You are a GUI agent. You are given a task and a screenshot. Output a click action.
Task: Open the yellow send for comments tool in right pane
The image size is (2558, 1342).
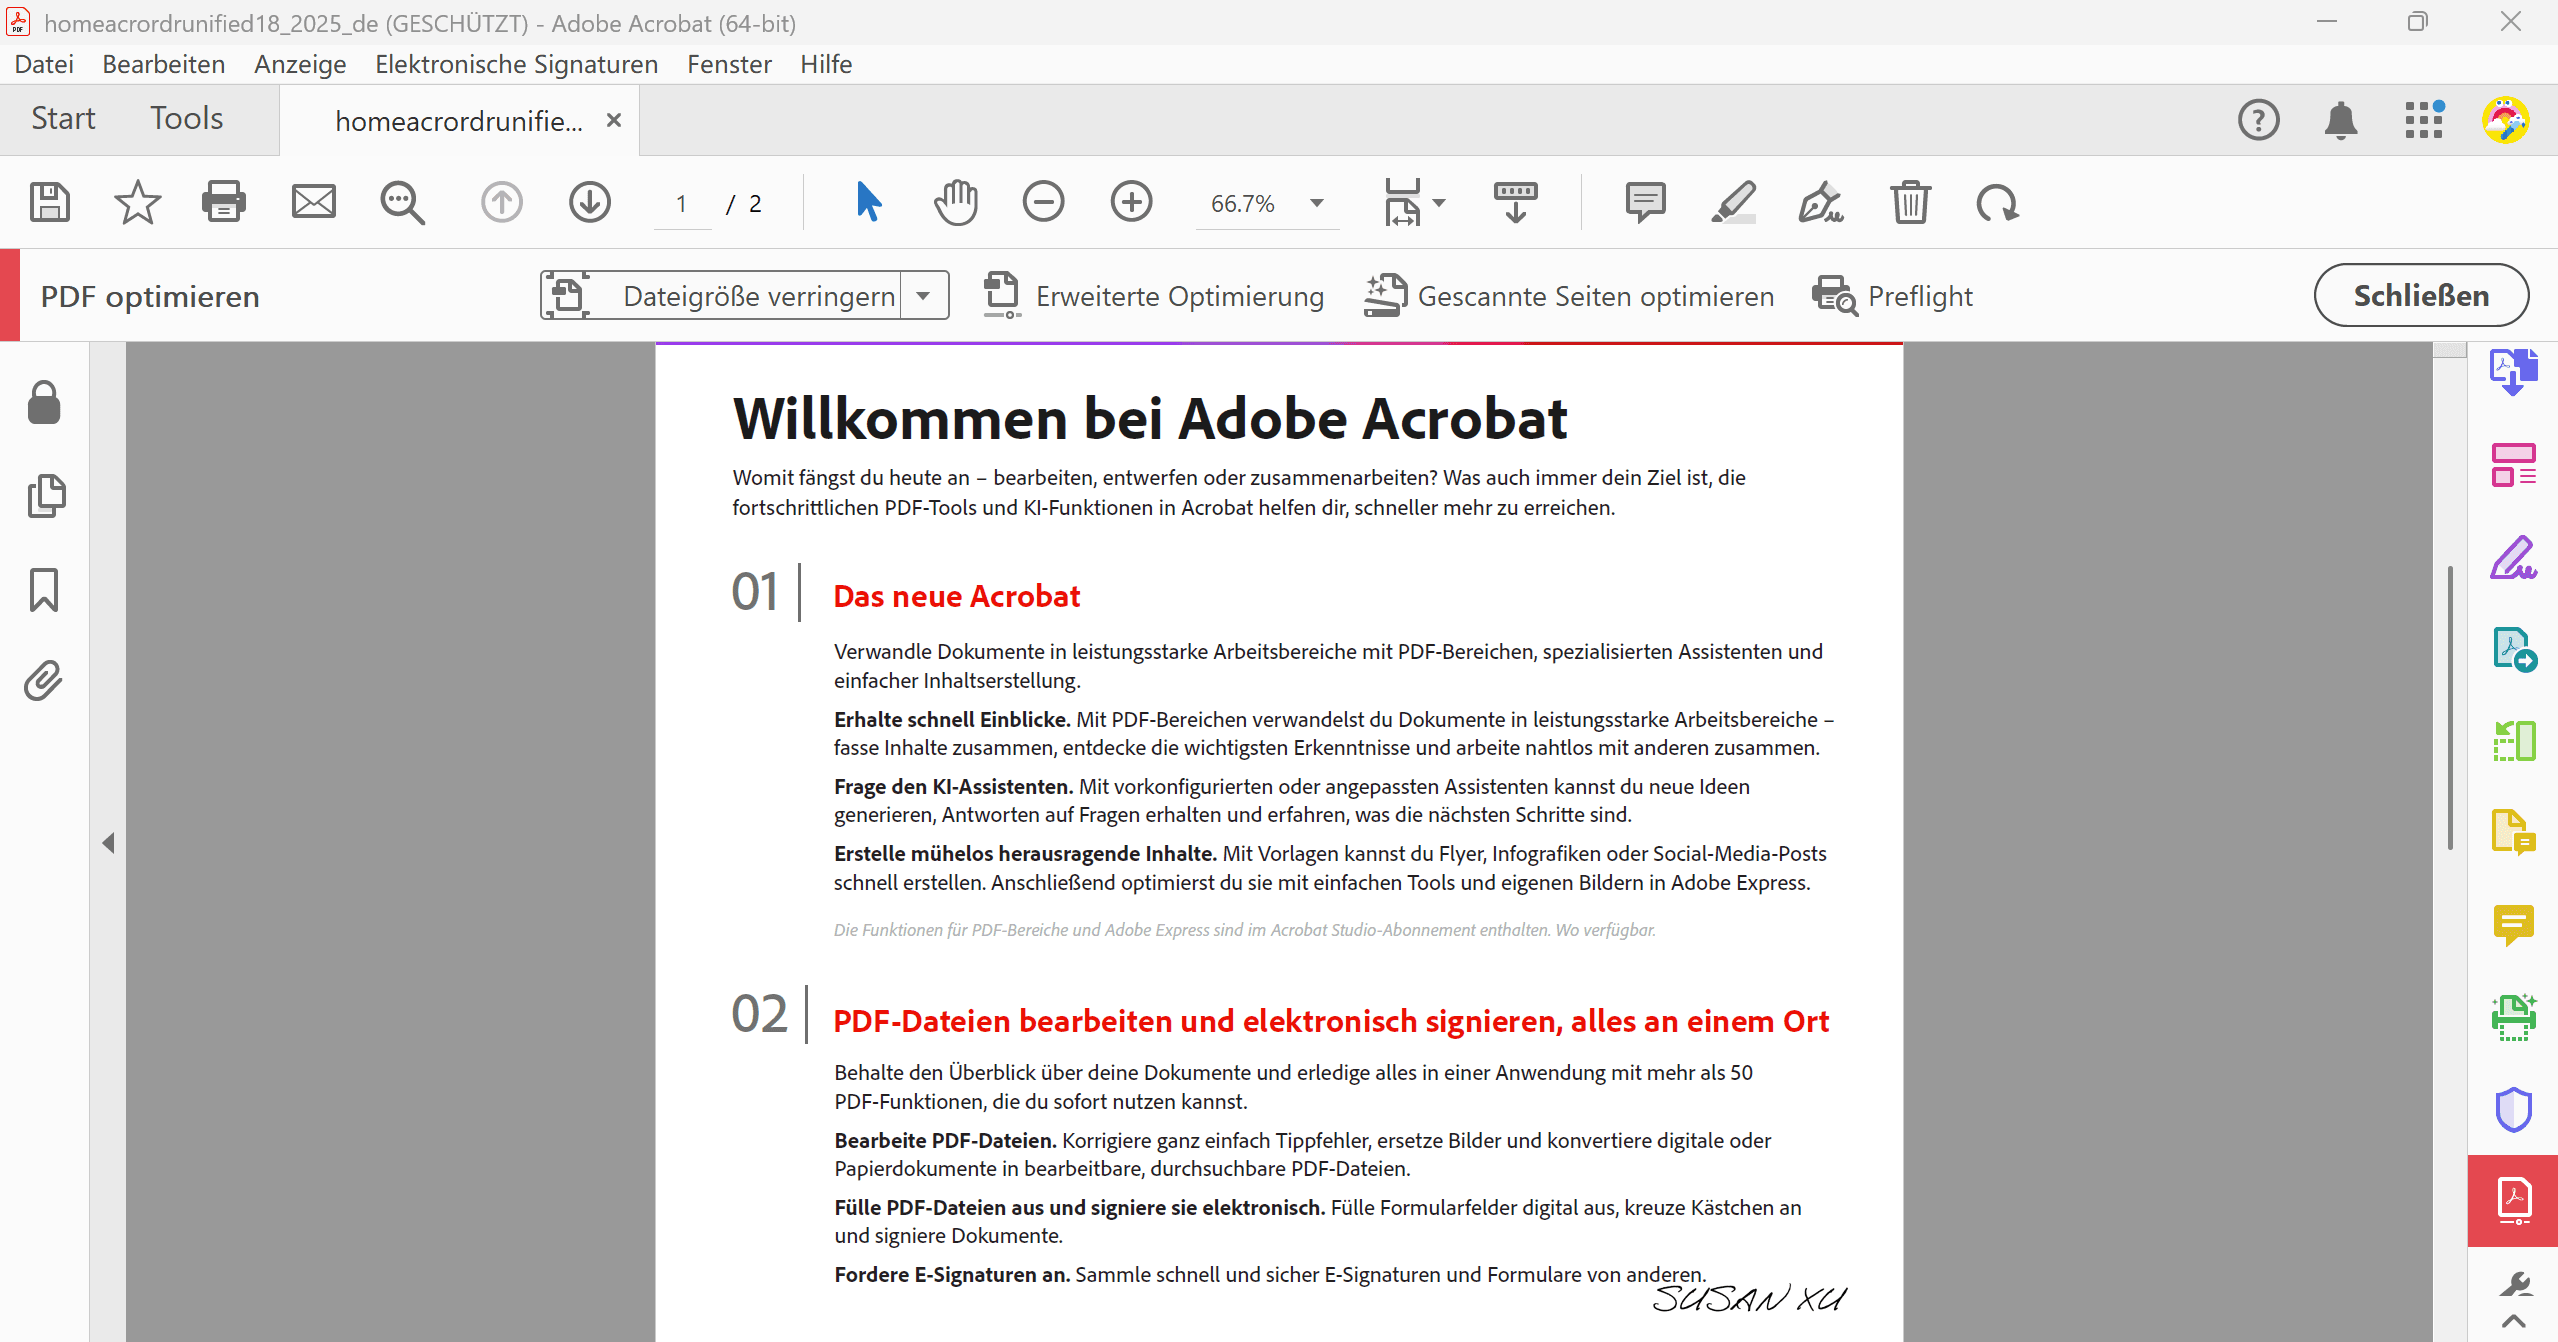2513,833
